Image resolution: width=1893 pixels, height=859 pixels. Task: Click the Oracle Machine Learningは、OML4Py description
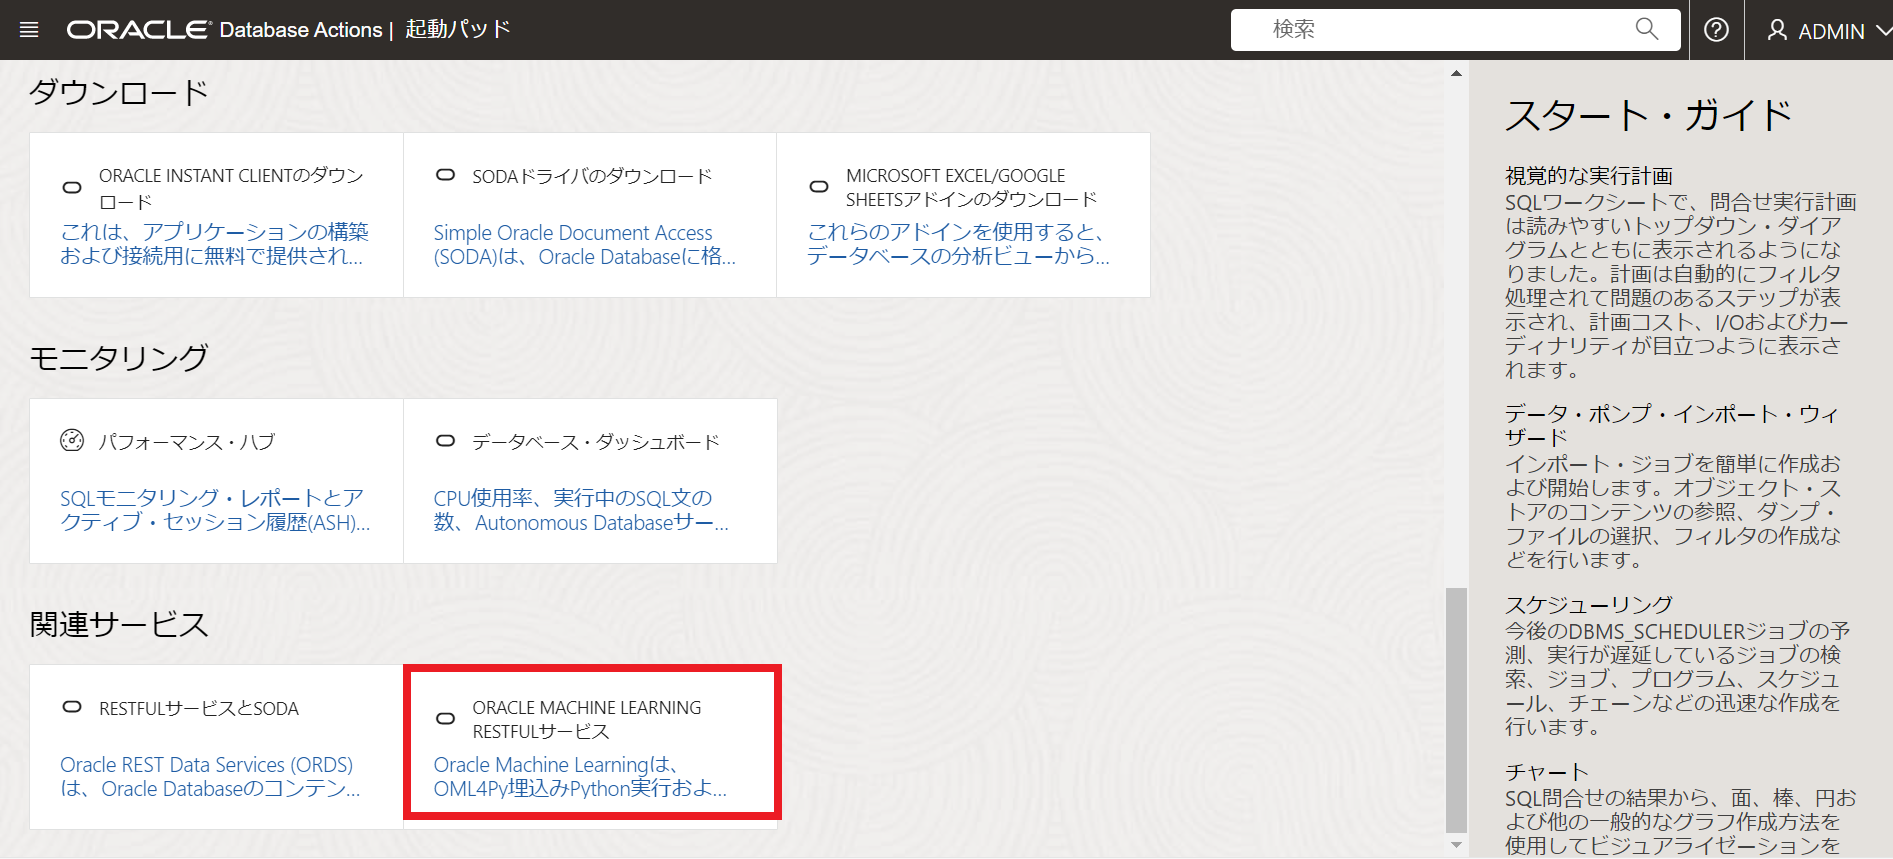580,777
